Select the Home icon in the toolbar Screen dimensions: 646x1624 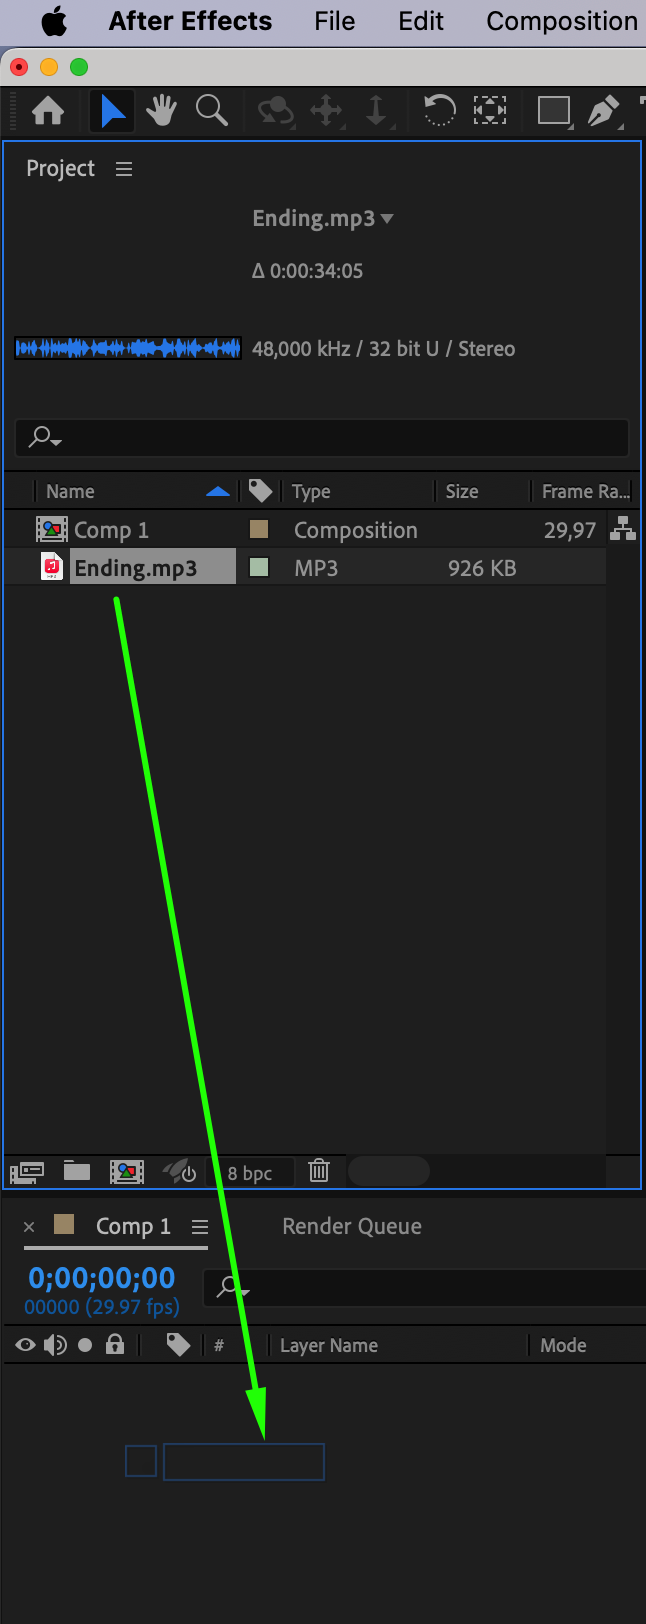[47, 110]
